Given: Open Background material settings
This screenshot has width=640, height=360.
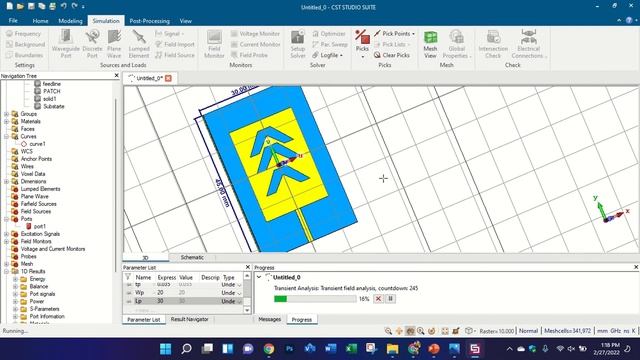Looking at the screenshot, I should point(25,44).
